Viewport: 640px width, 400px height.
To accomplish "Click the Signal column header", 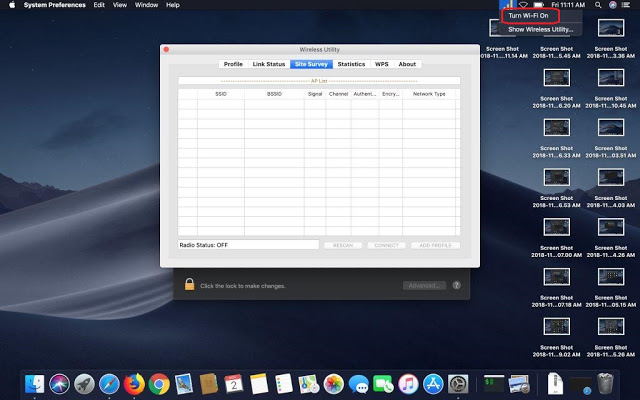I will [x=315, y=93].
